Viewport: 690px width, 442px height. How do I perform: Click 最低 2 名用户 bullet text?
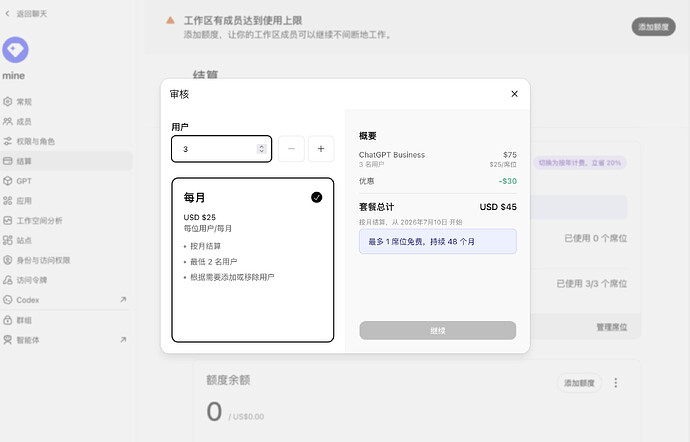(213, 262)
